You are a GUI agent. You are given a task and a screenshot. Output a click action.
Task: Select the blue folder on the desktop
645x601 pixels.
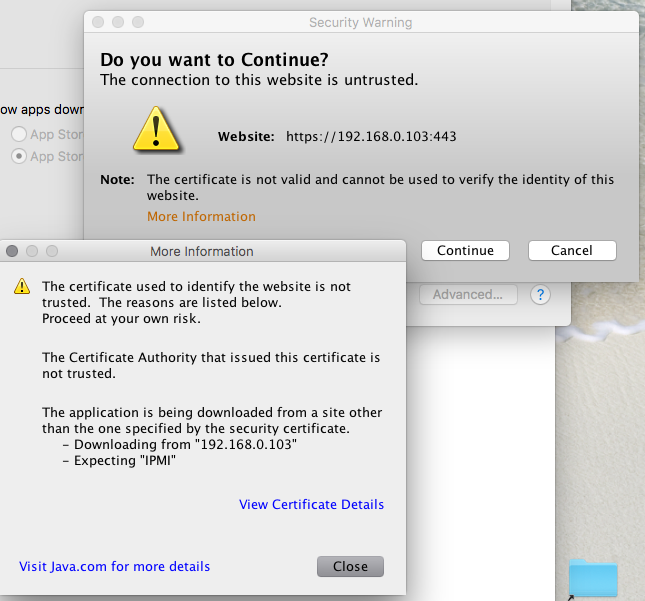[x=593, y=578]
